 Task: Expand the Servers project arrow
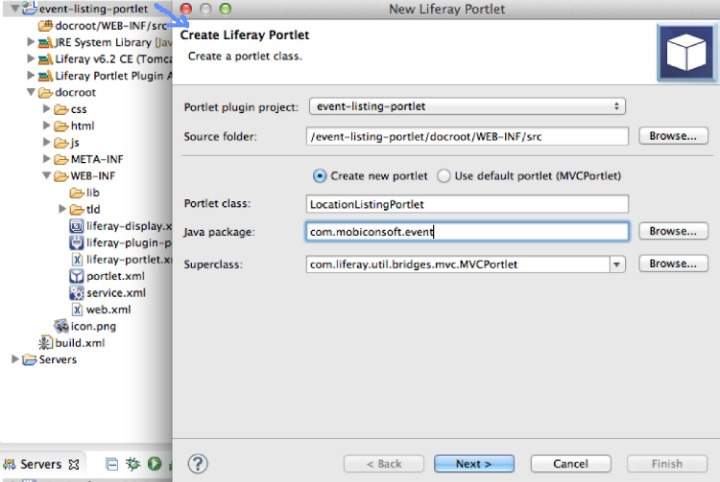[15, 359]
